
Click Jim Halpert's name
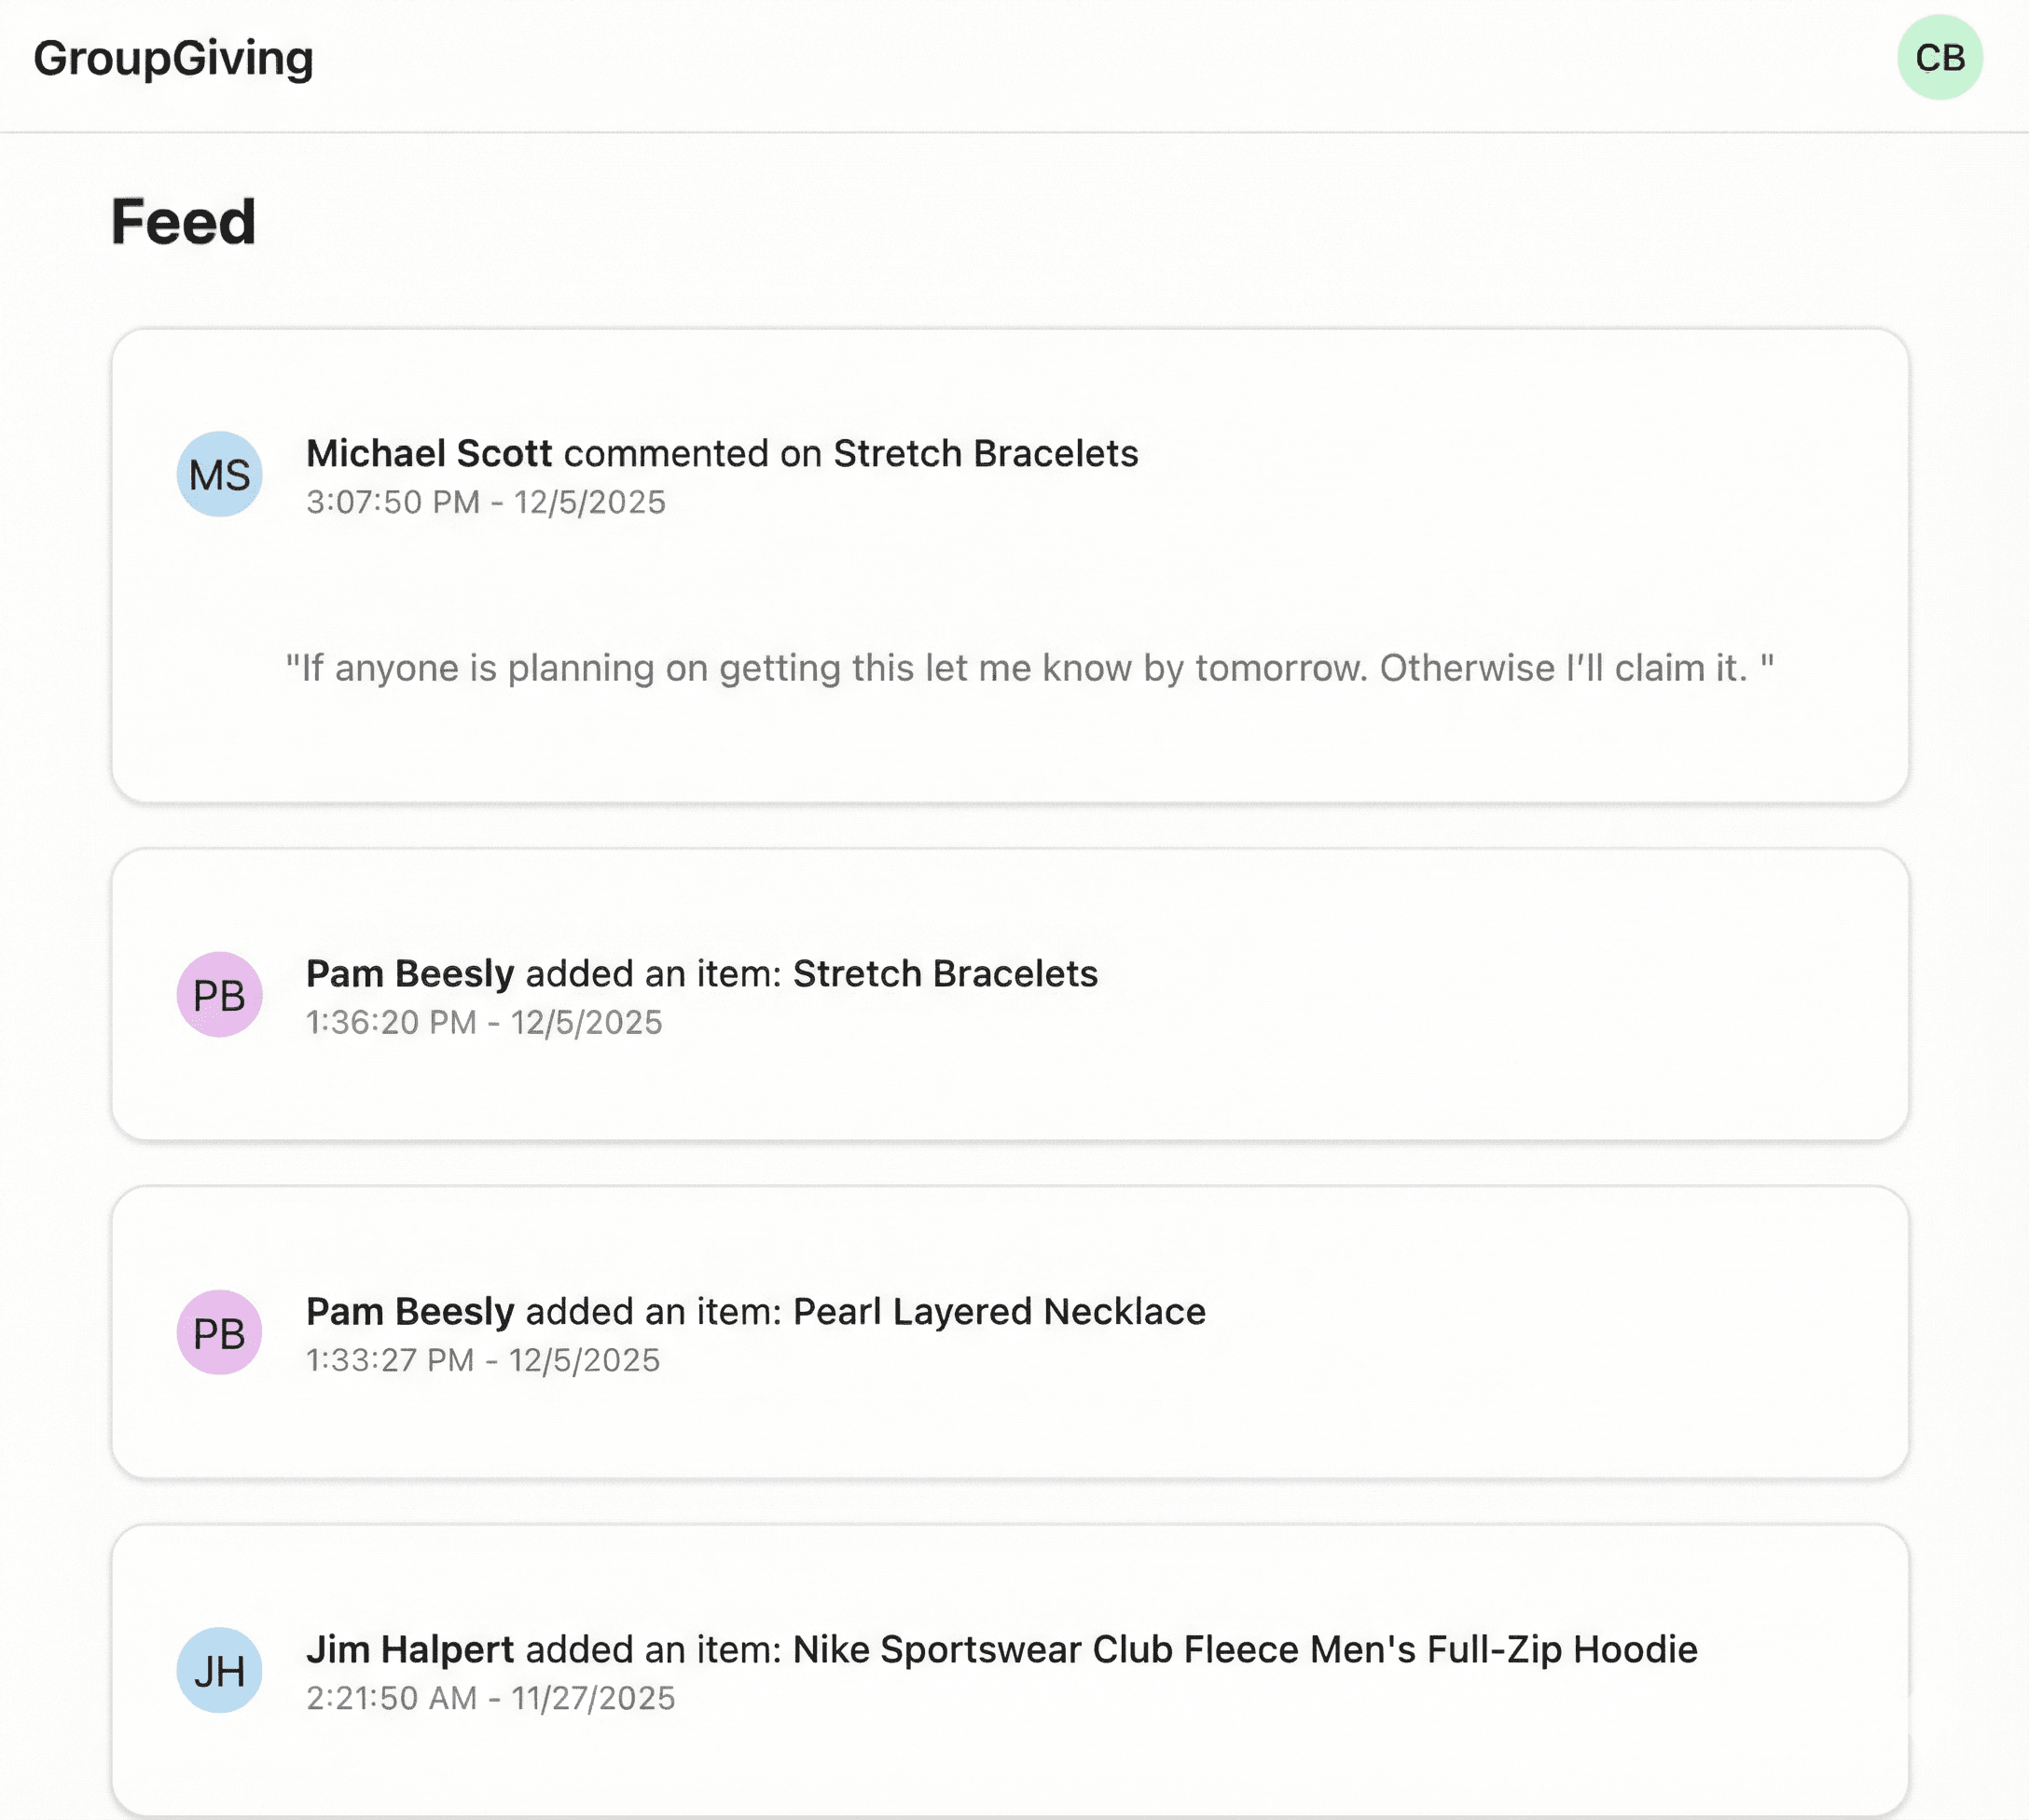[x=410, y=1649]
